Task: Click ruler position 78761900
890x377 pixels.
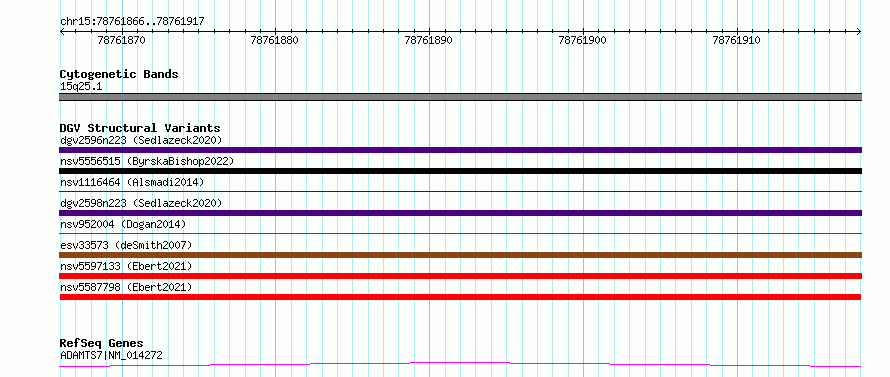Action: 582,40
